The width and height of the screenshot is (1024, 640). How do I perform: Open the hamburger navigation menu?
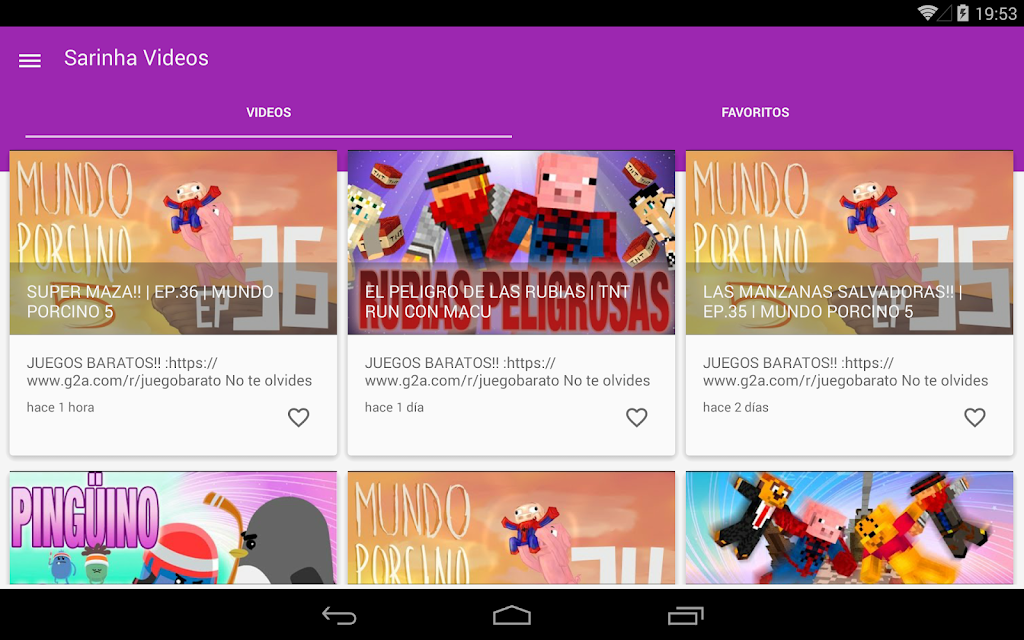pyautogui.click(x=30, y=60)
